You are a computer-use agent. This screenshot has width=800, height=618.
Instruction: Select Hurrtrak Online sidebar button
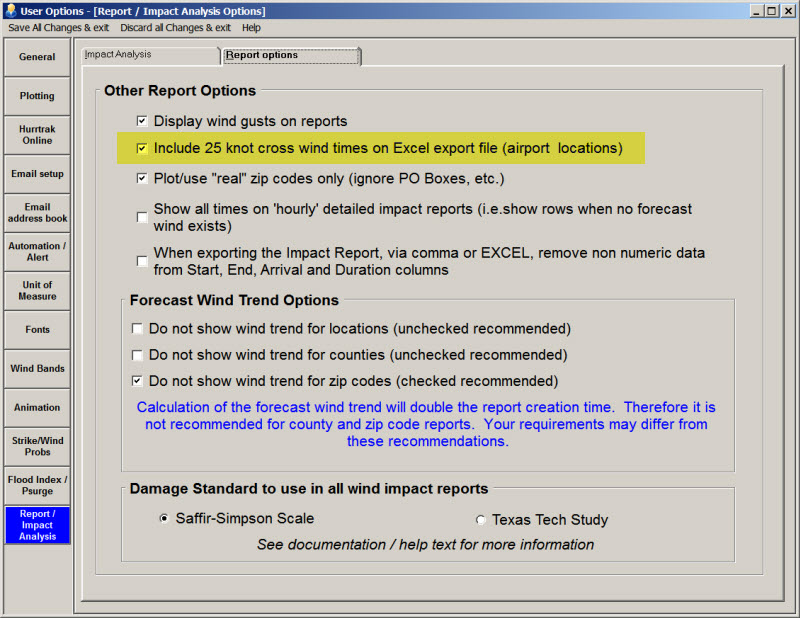pyautogui.click(x=37, y=135)
